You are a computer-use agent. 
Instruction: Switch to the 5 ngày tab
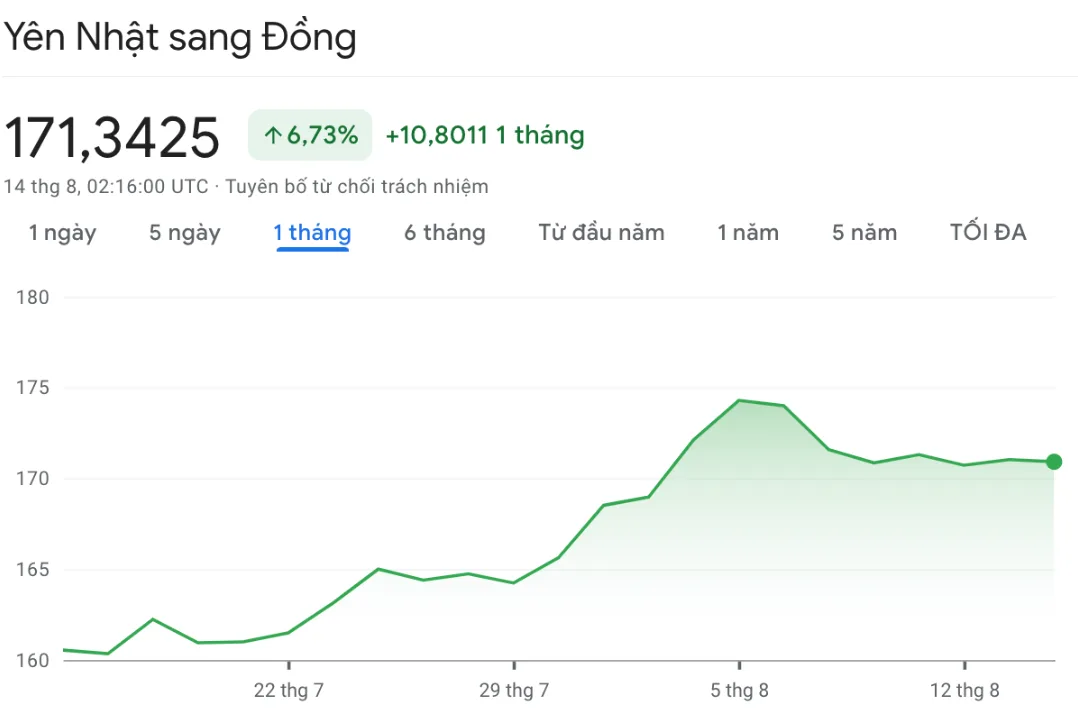pyautogui.click(x=185, y=233)
